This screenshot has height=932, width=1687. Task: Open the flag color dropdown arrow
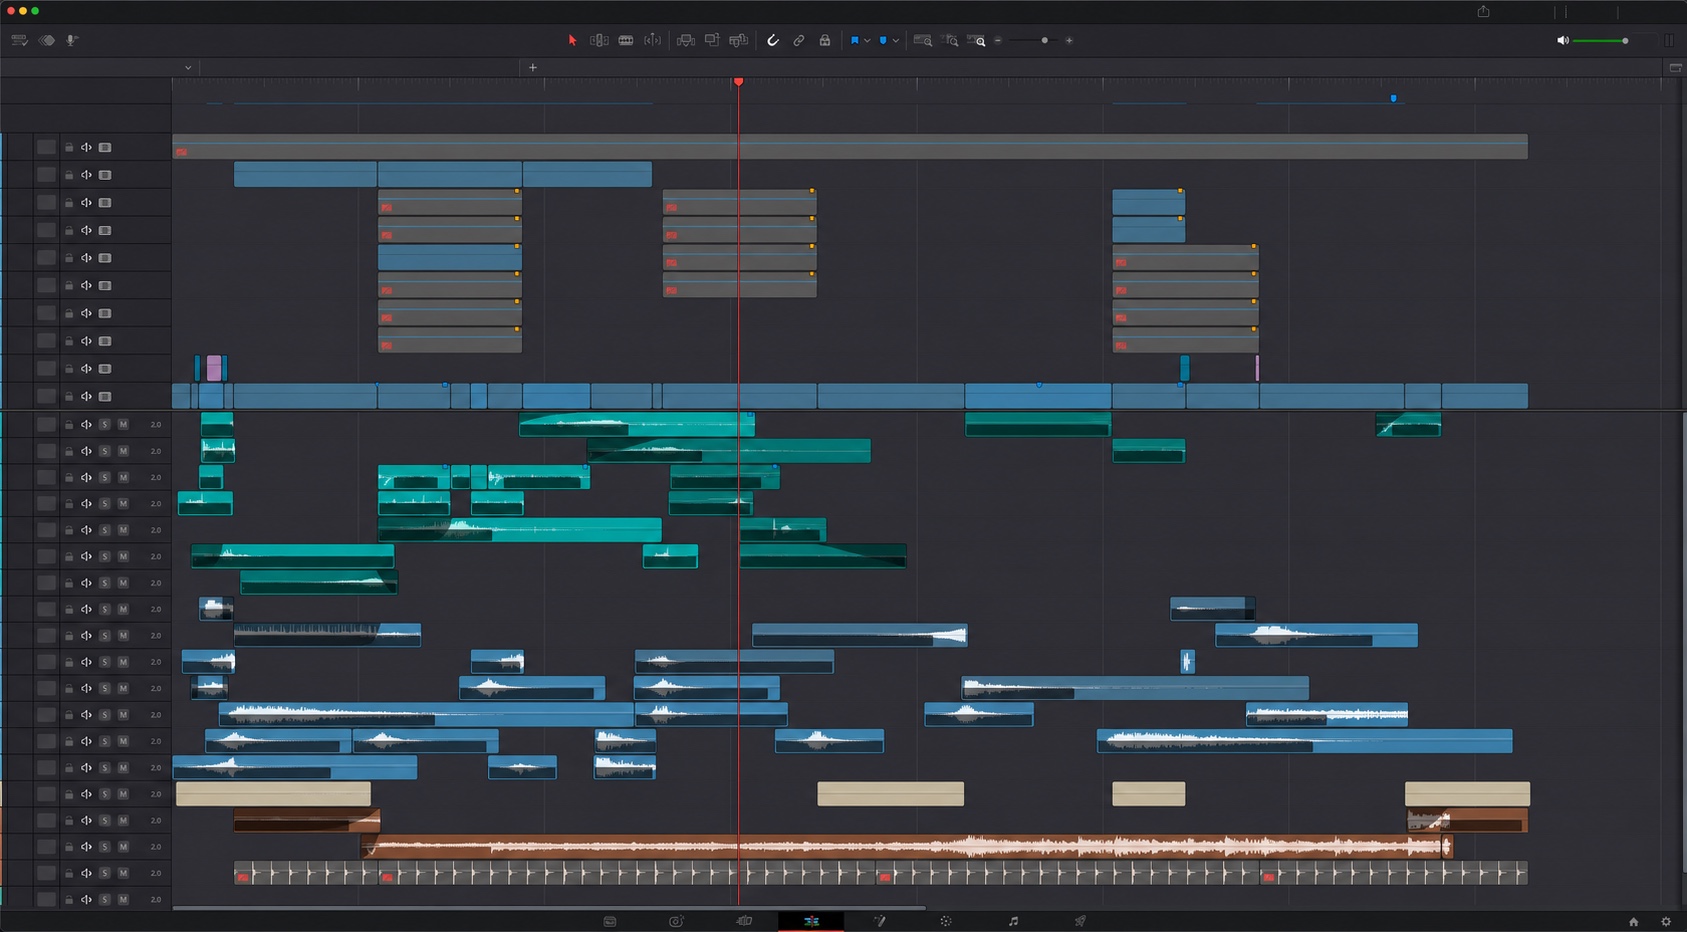867,41
